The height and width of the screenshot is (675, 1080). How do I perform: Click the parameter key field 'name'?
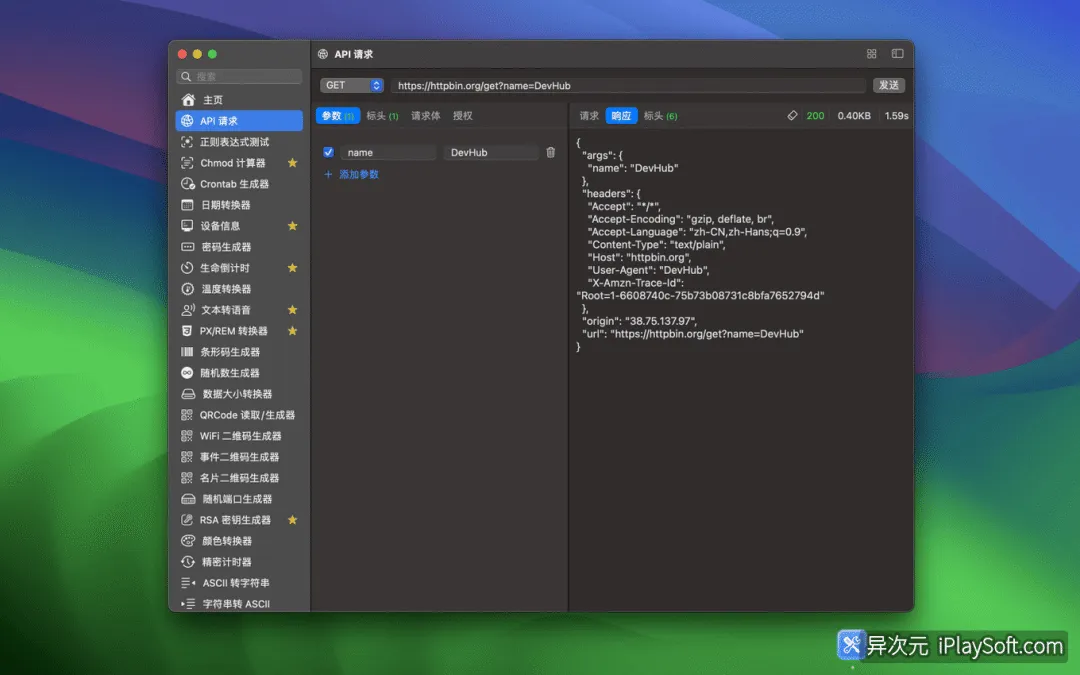pos(388,152)
